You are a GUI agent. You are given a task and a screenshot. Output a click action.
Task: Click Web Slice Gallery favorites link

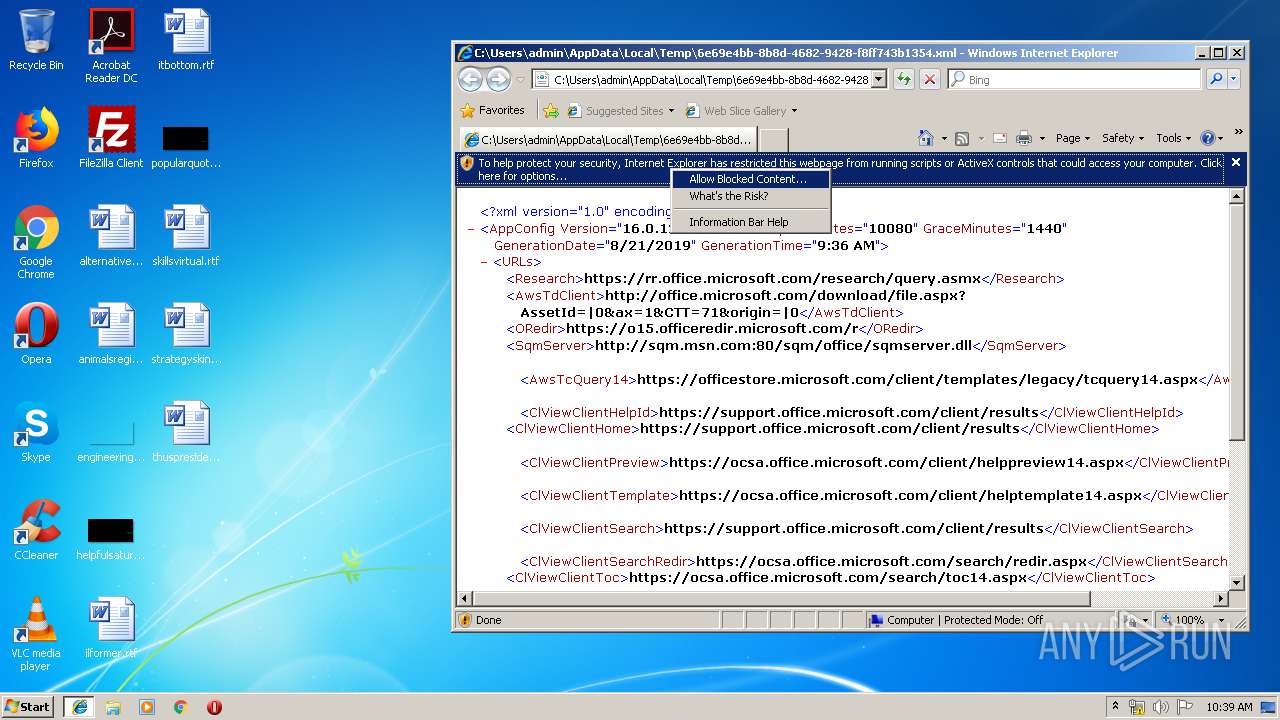(741, 111)
